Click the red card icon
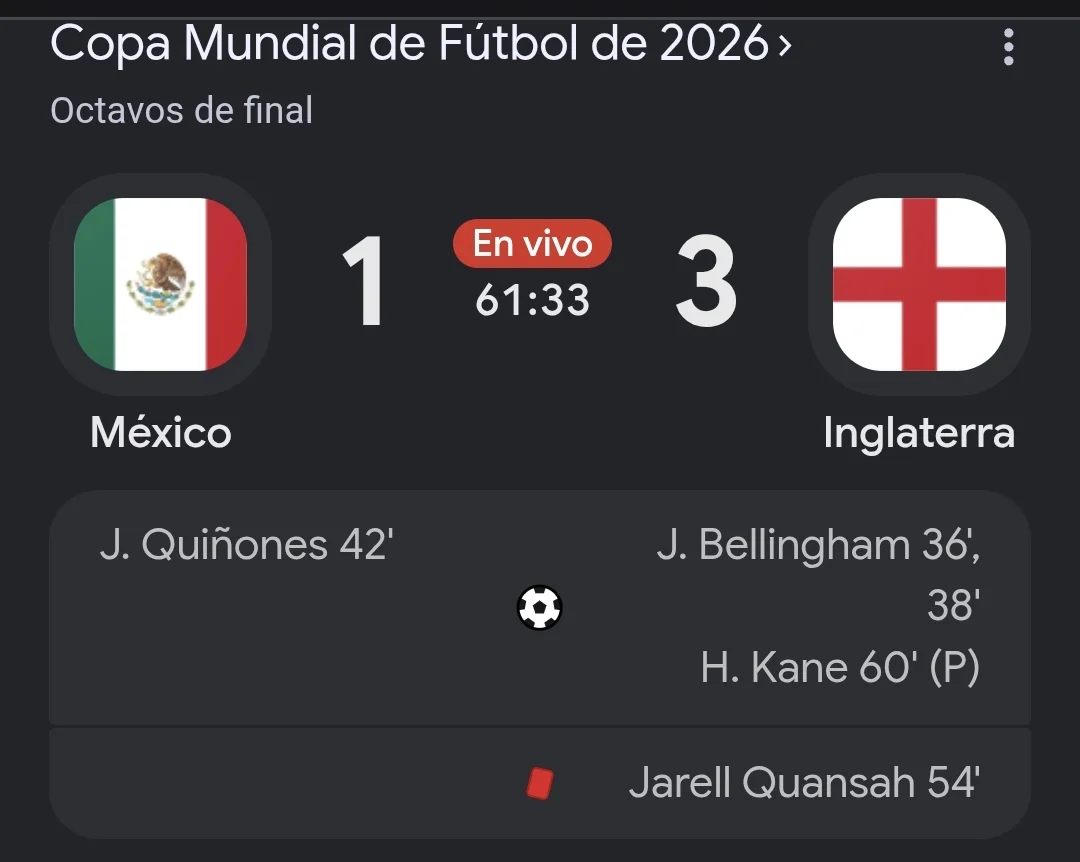Screen dimensions: 1080x862 [x=540, y=784]
